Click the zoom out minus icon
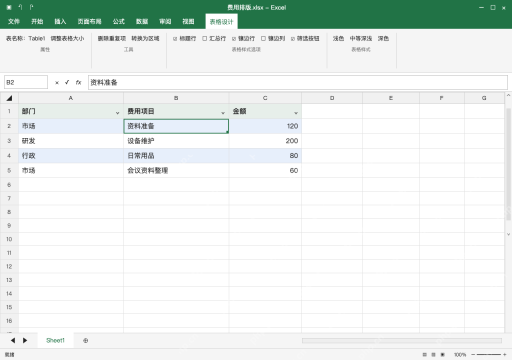 coord(473,355)
